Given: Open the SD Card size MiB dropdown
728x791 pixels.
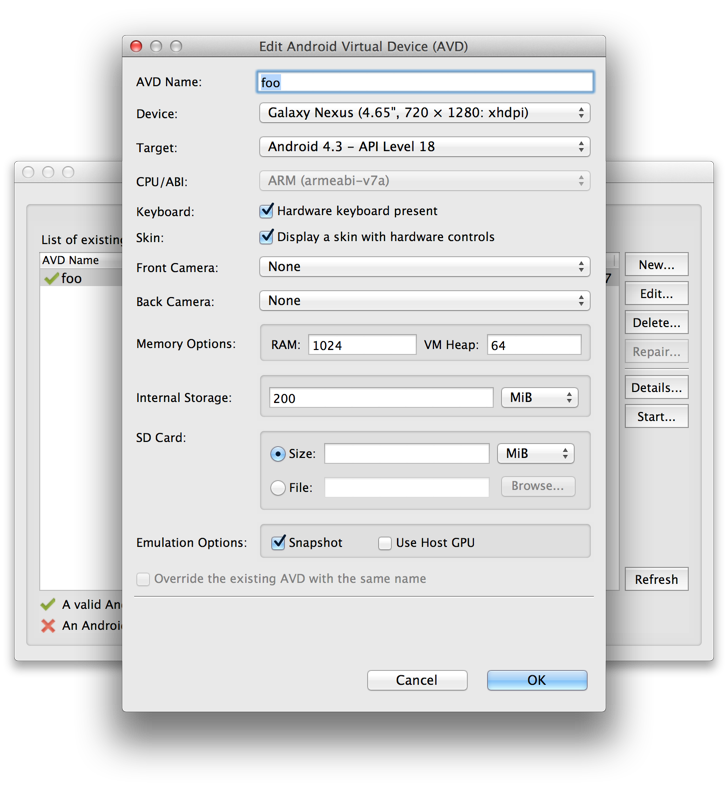Looking at the screenshot, I should [x=536, y=454].
